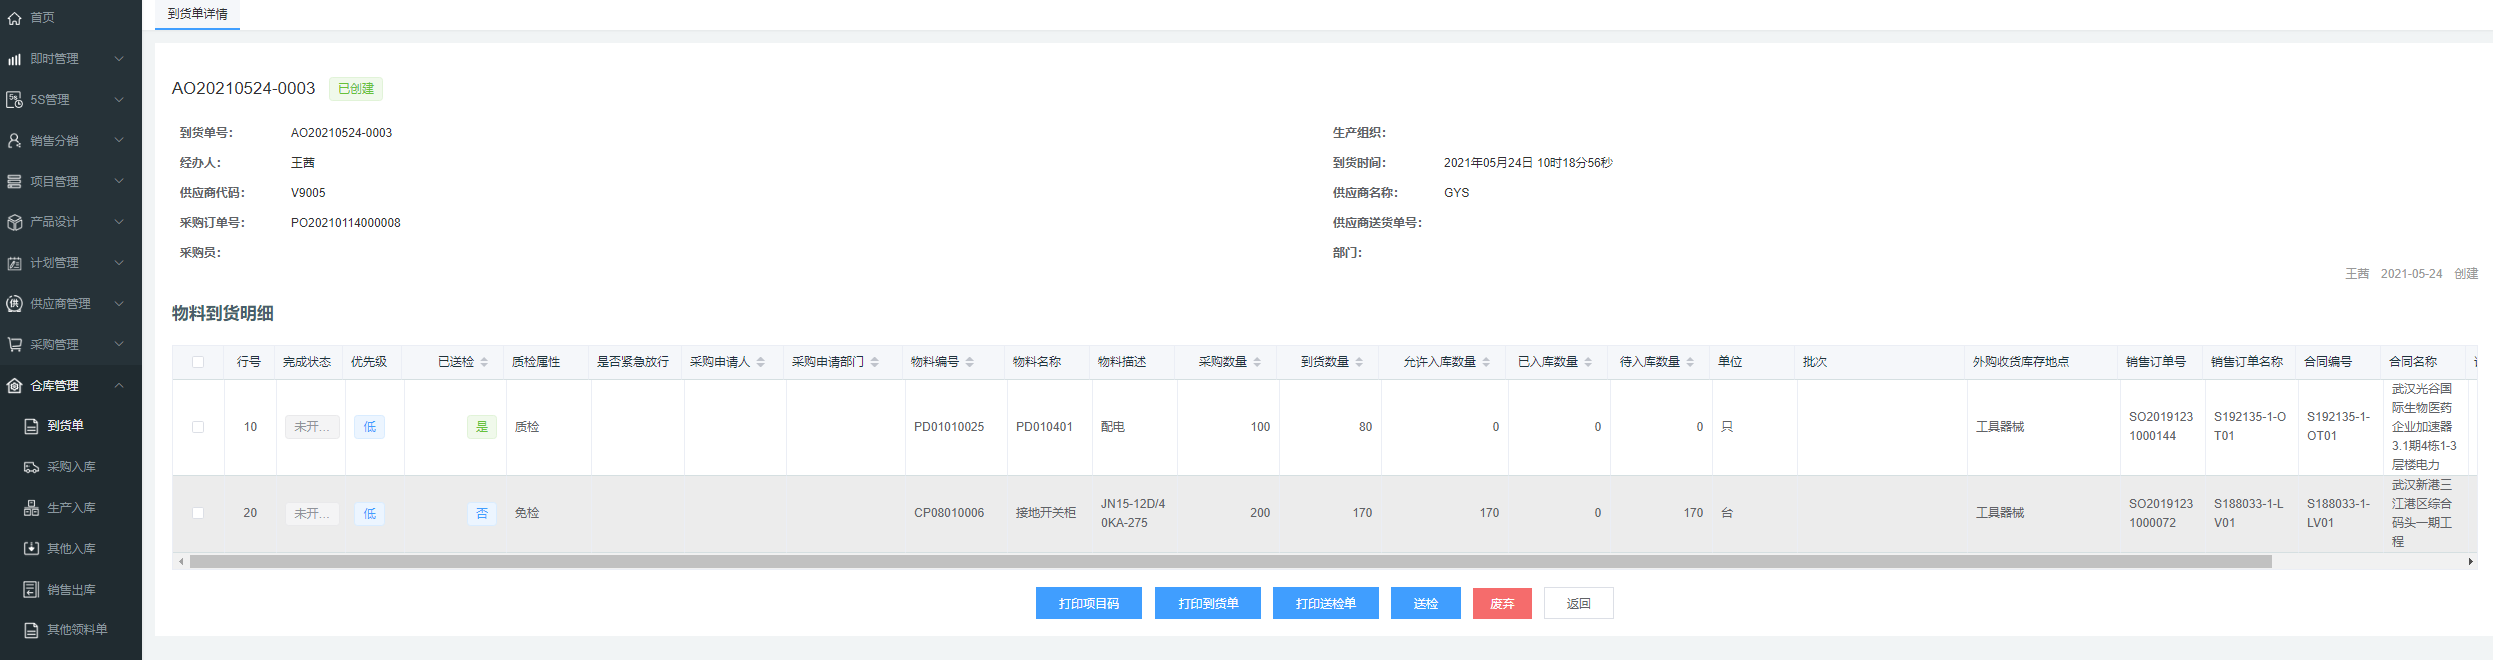The width and height of the screenshot is (2493, 660).
Task: Click the 5S管理 sidebar icon
Action: click(14, 100)
